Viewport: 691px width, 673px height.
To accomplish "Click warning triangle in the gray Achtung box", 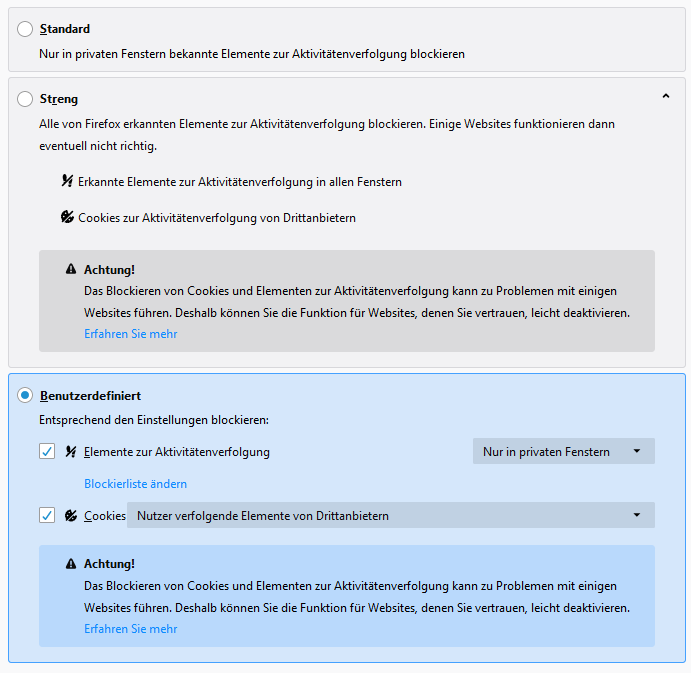I will [71, 270].
